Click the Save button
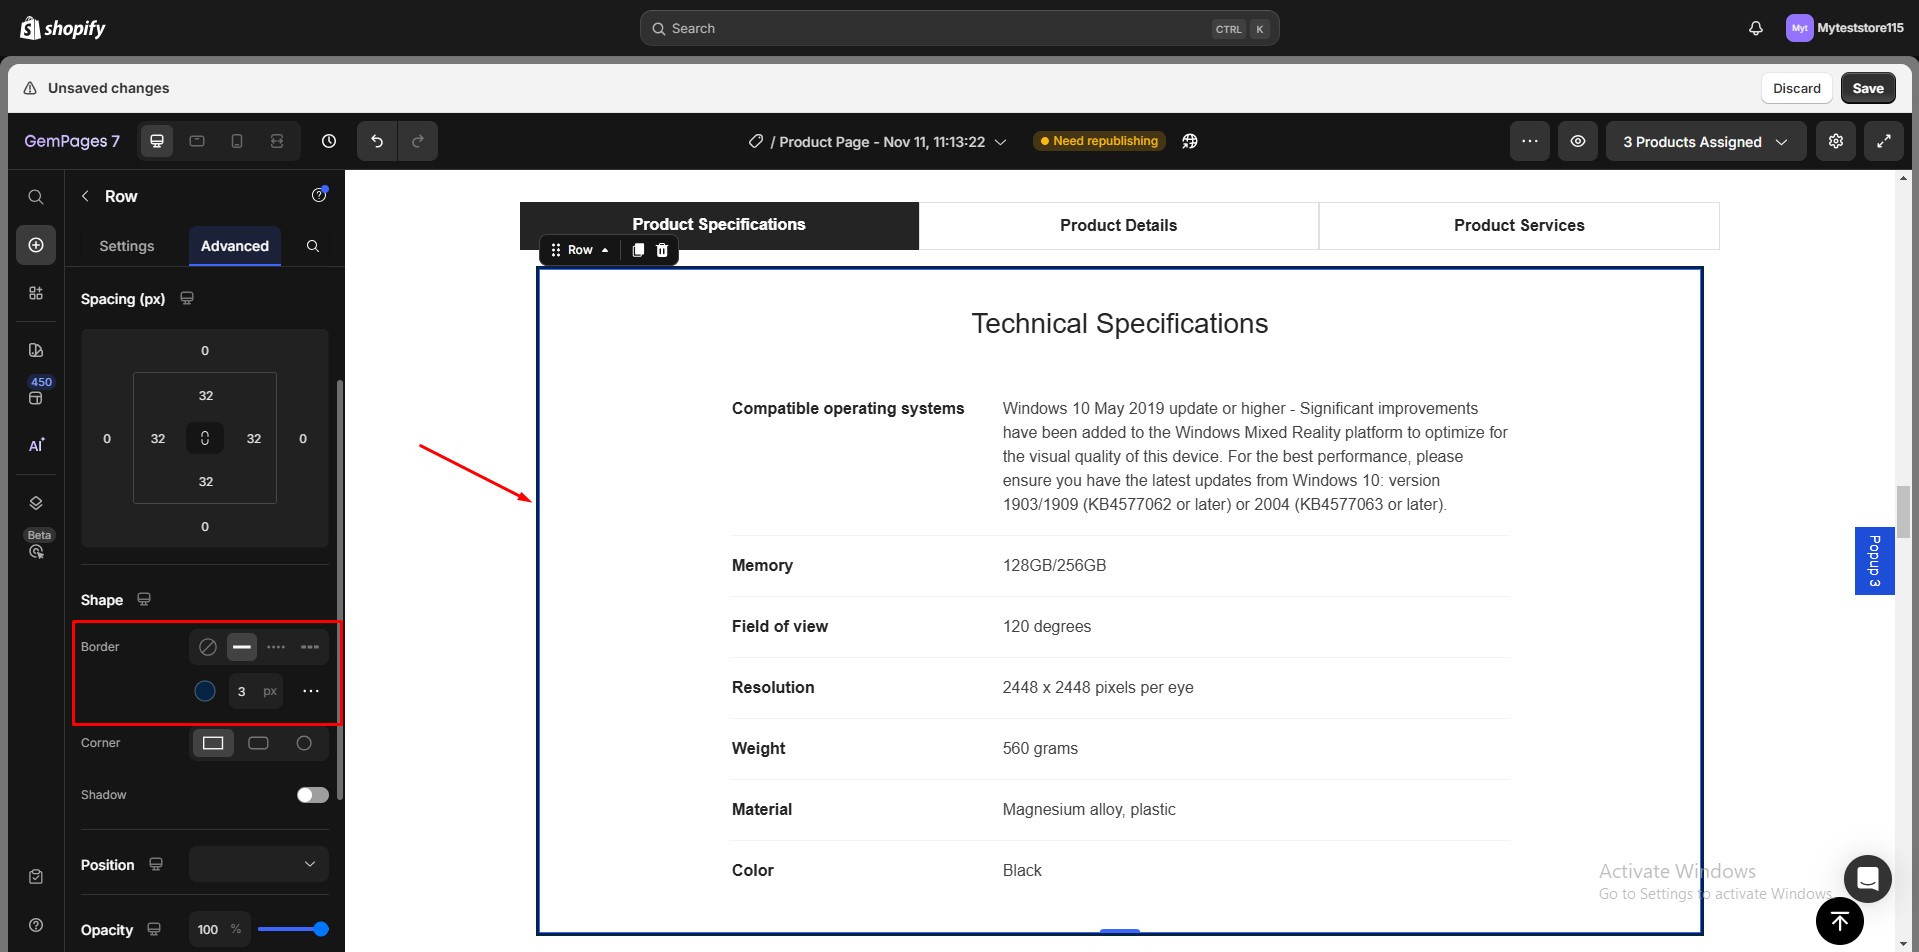This screenshot has height=952, width=1919. [x=1867, y=88]
